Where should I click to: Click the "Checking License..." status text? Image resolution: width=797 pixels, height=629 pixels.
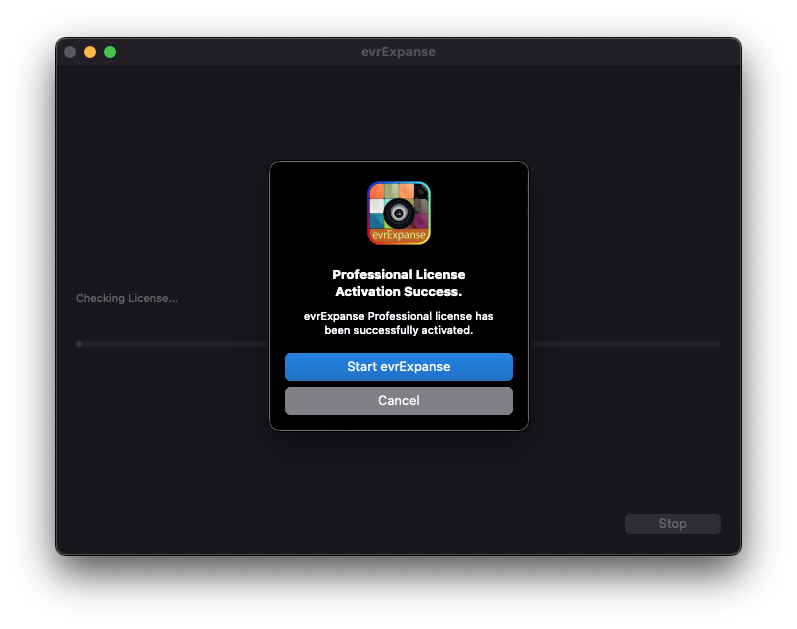[127, 298]
